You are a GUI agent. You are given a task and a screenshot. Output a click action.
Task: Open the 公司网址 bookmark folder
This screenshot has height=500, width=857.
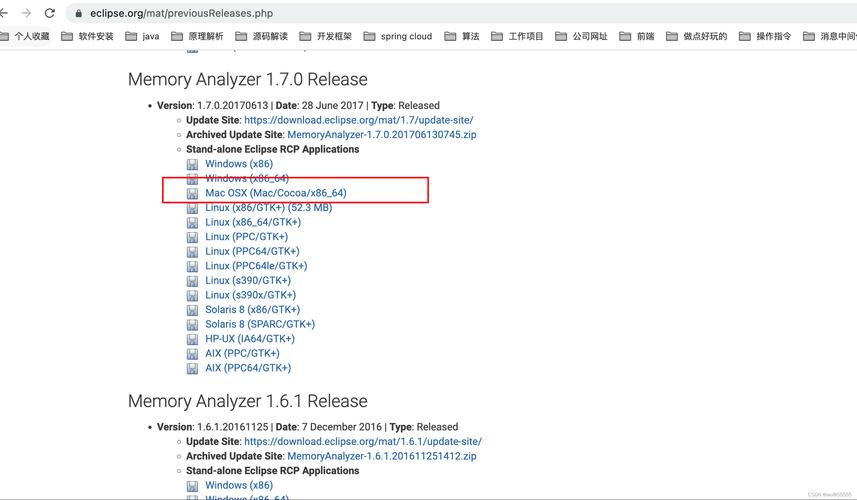581,36
